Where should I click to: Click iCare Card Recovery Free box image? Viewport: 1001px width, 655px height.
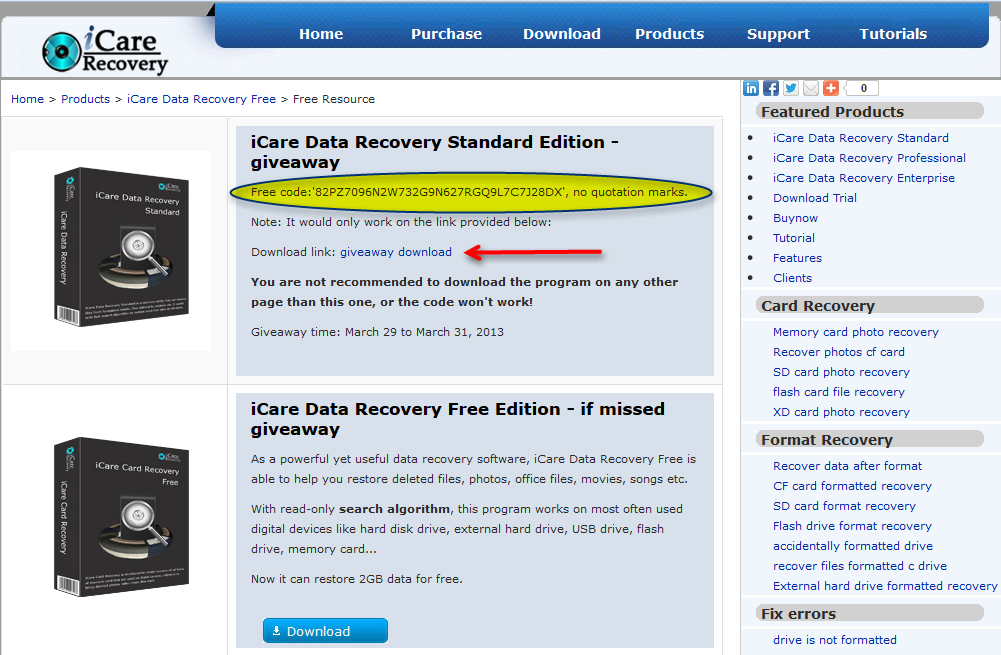tap(121, 517)
